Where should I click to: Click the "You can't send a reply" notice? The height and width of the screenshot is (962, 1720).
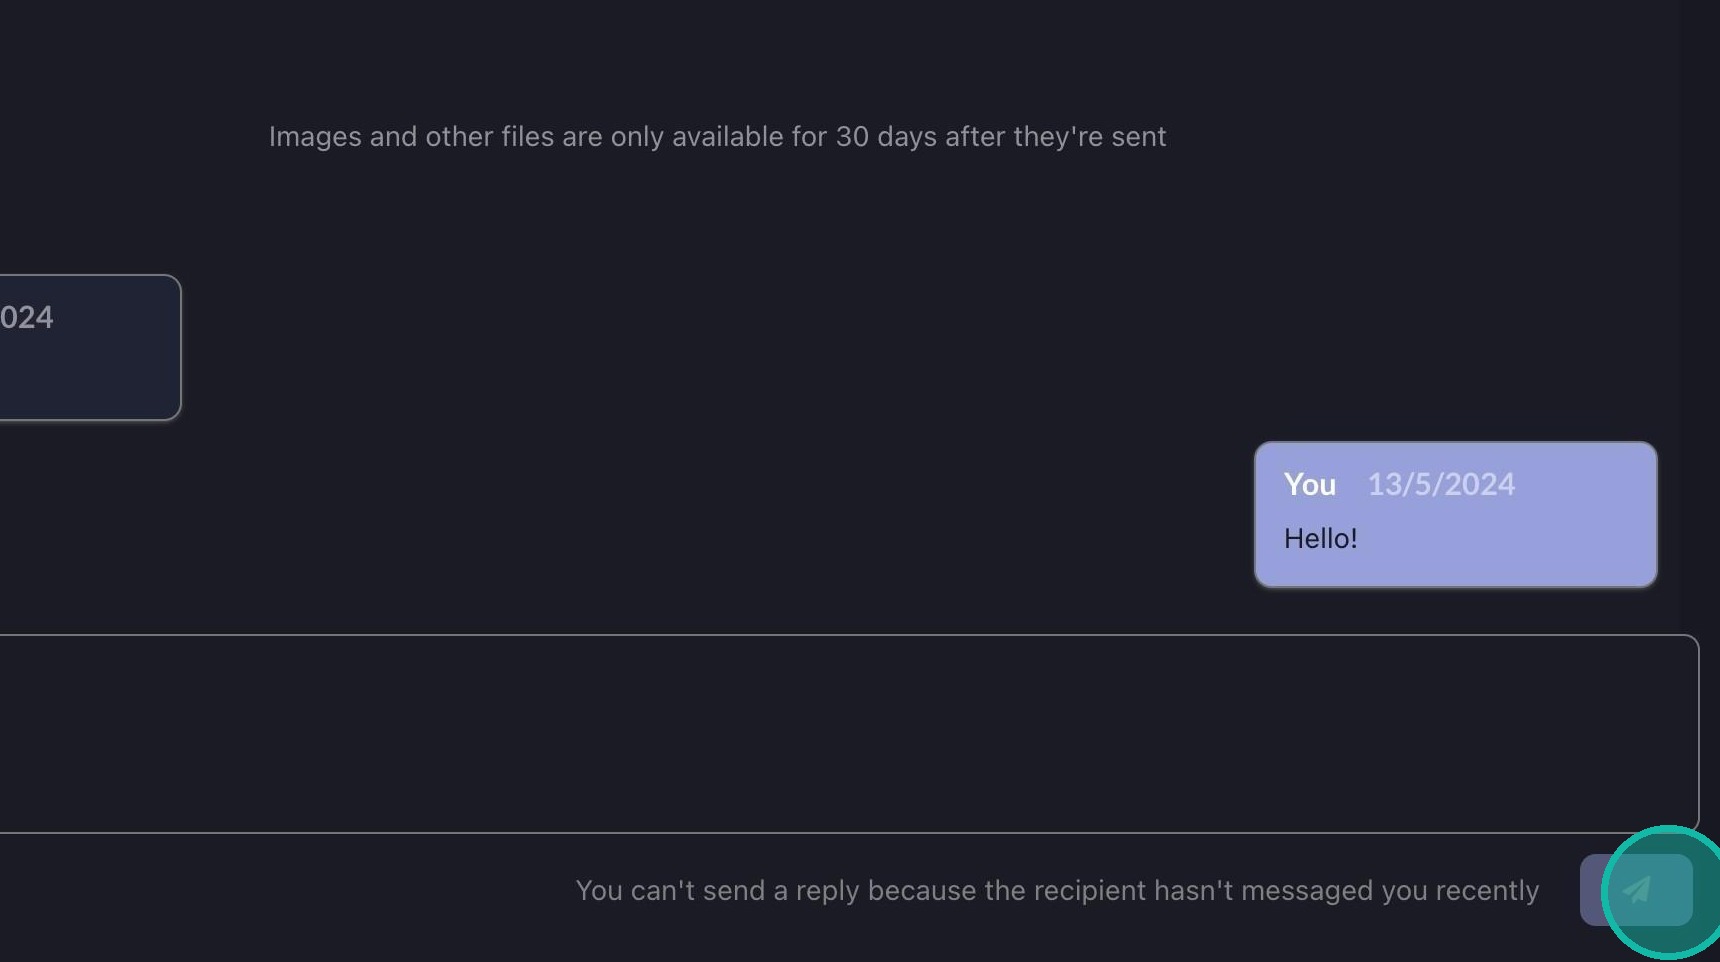click(x=1057, y=891)
